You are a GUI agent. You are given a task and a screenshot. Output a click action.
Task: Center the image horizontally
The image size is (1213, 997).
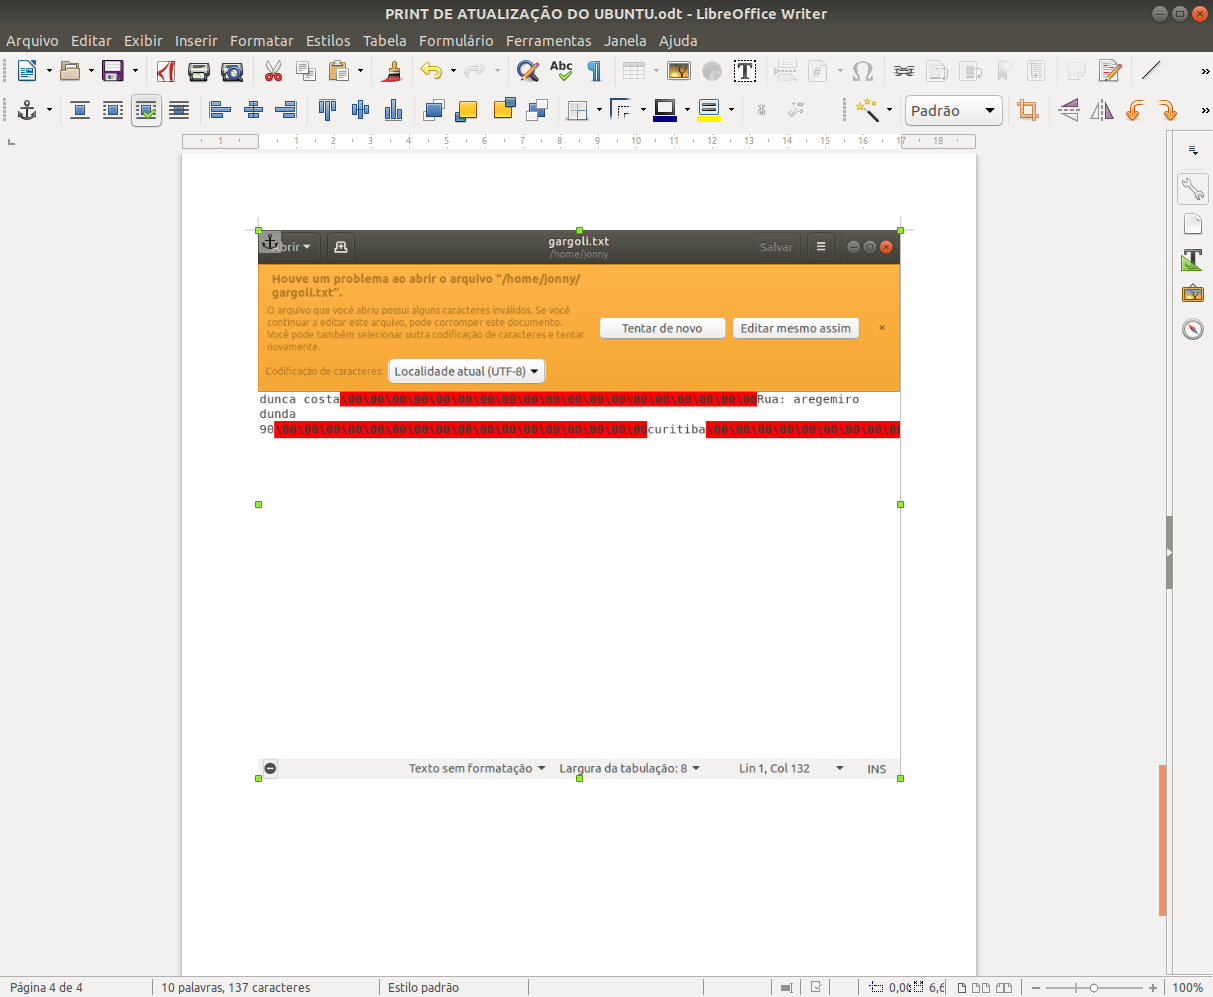tap(254, 110)
